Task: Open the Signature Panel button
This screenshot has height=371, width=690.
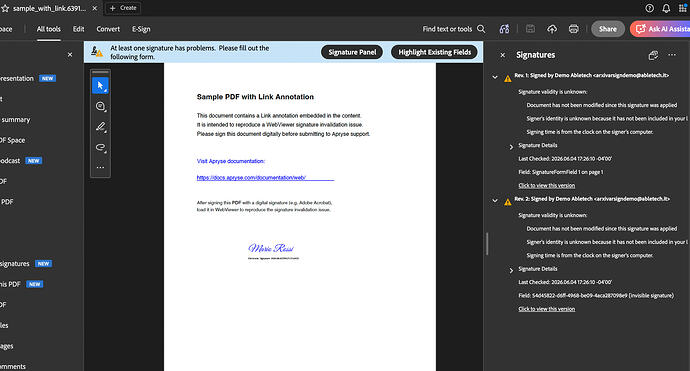Action: pyautogui.click(x=352, y=52)
